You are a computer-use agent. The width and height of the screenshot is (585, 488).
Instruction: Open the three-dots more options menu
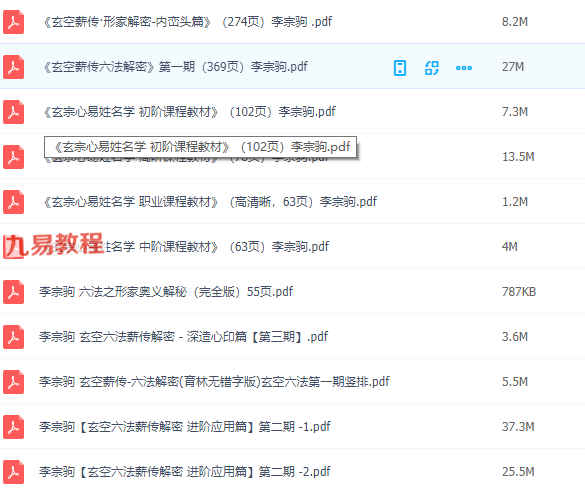[464, 68]
